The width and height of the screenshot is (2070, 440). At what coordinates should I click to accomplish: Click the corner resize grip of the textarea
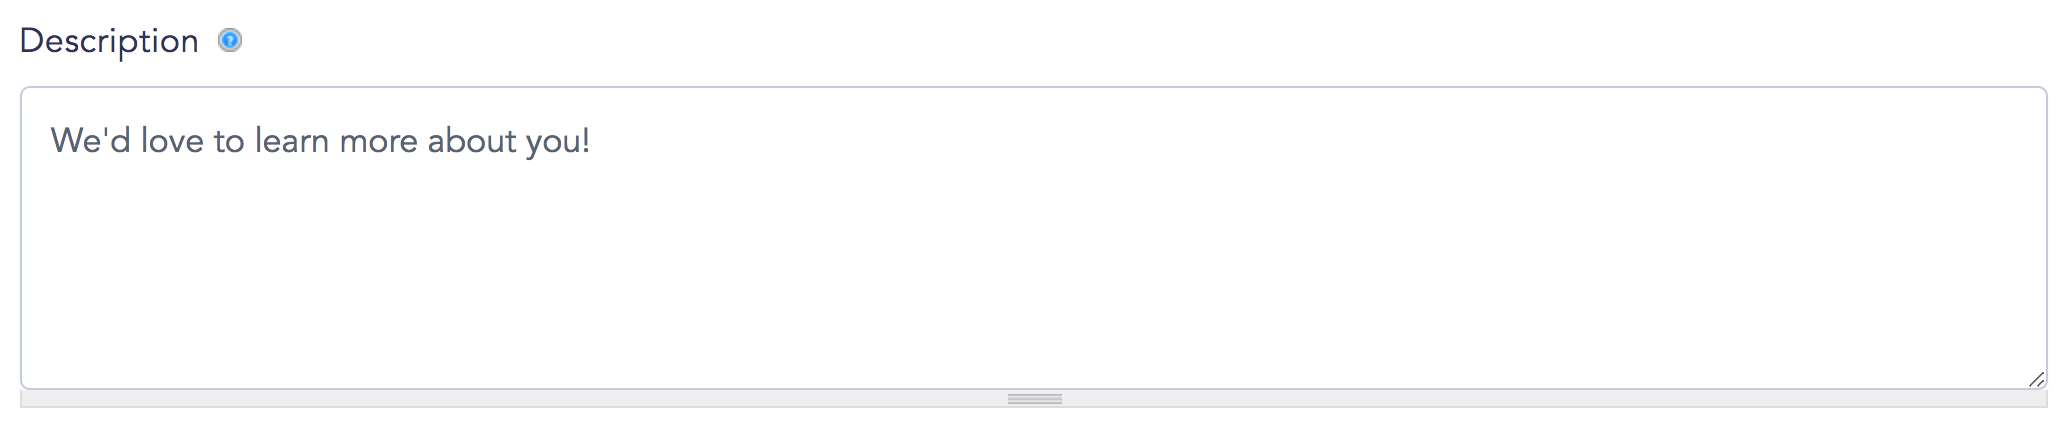click(2036, 379)
